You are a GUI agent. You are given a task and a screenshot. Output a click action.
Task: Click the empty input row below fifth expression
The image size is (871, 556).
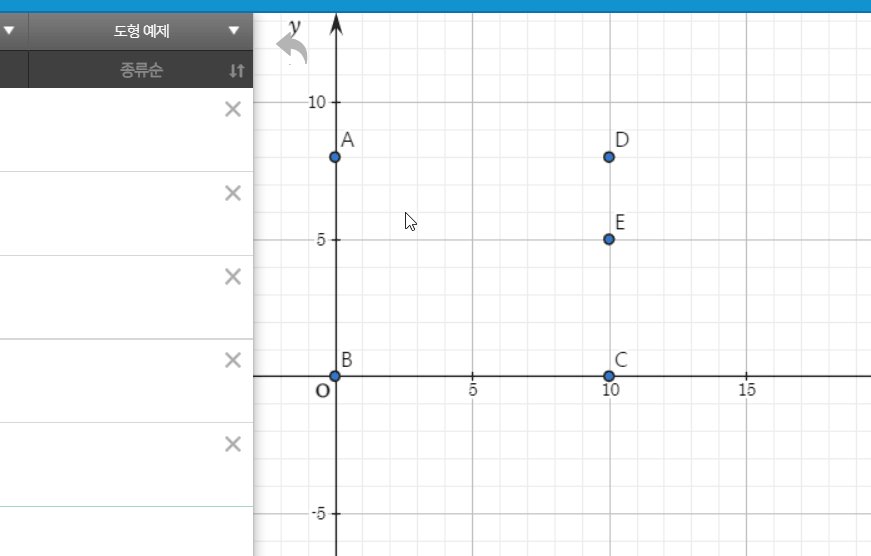(126, 531)
